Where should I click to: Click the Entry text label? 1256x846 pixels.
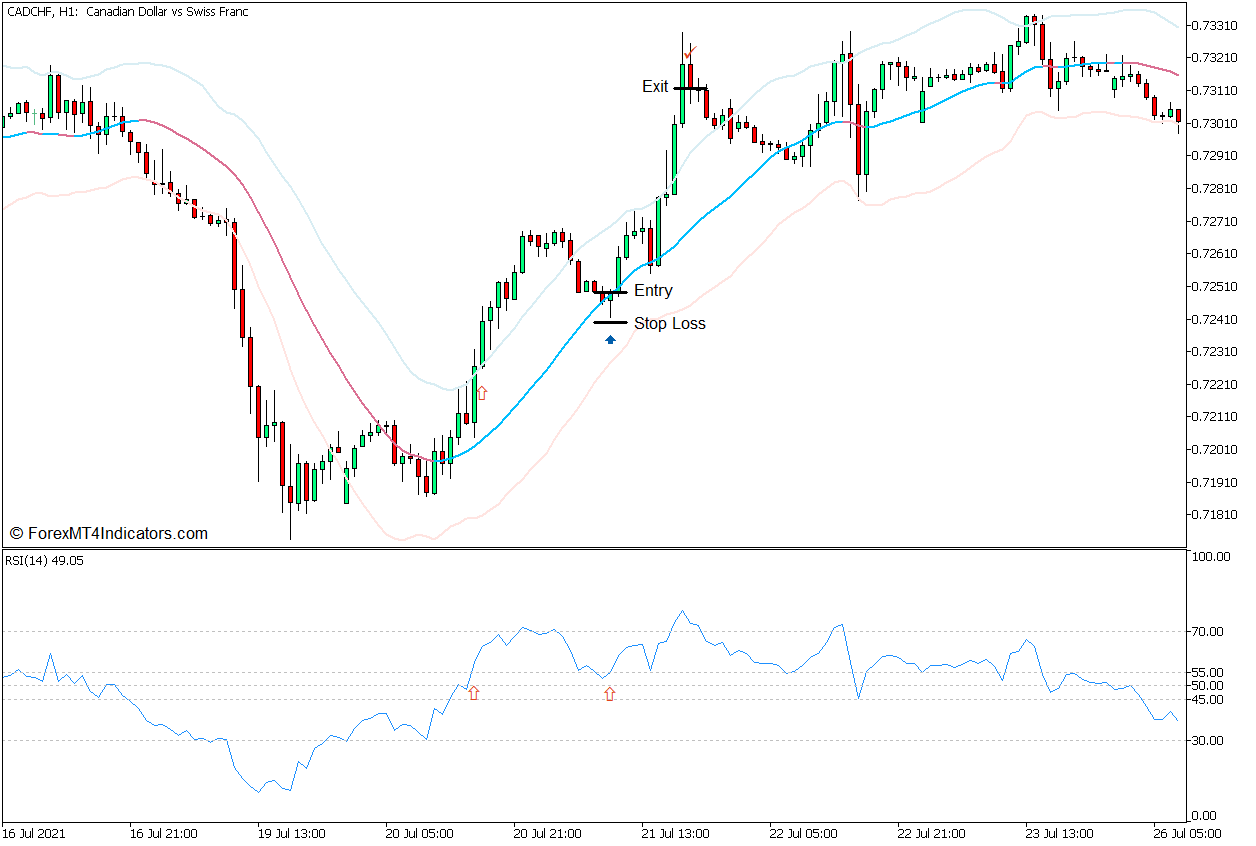point(653,291)
